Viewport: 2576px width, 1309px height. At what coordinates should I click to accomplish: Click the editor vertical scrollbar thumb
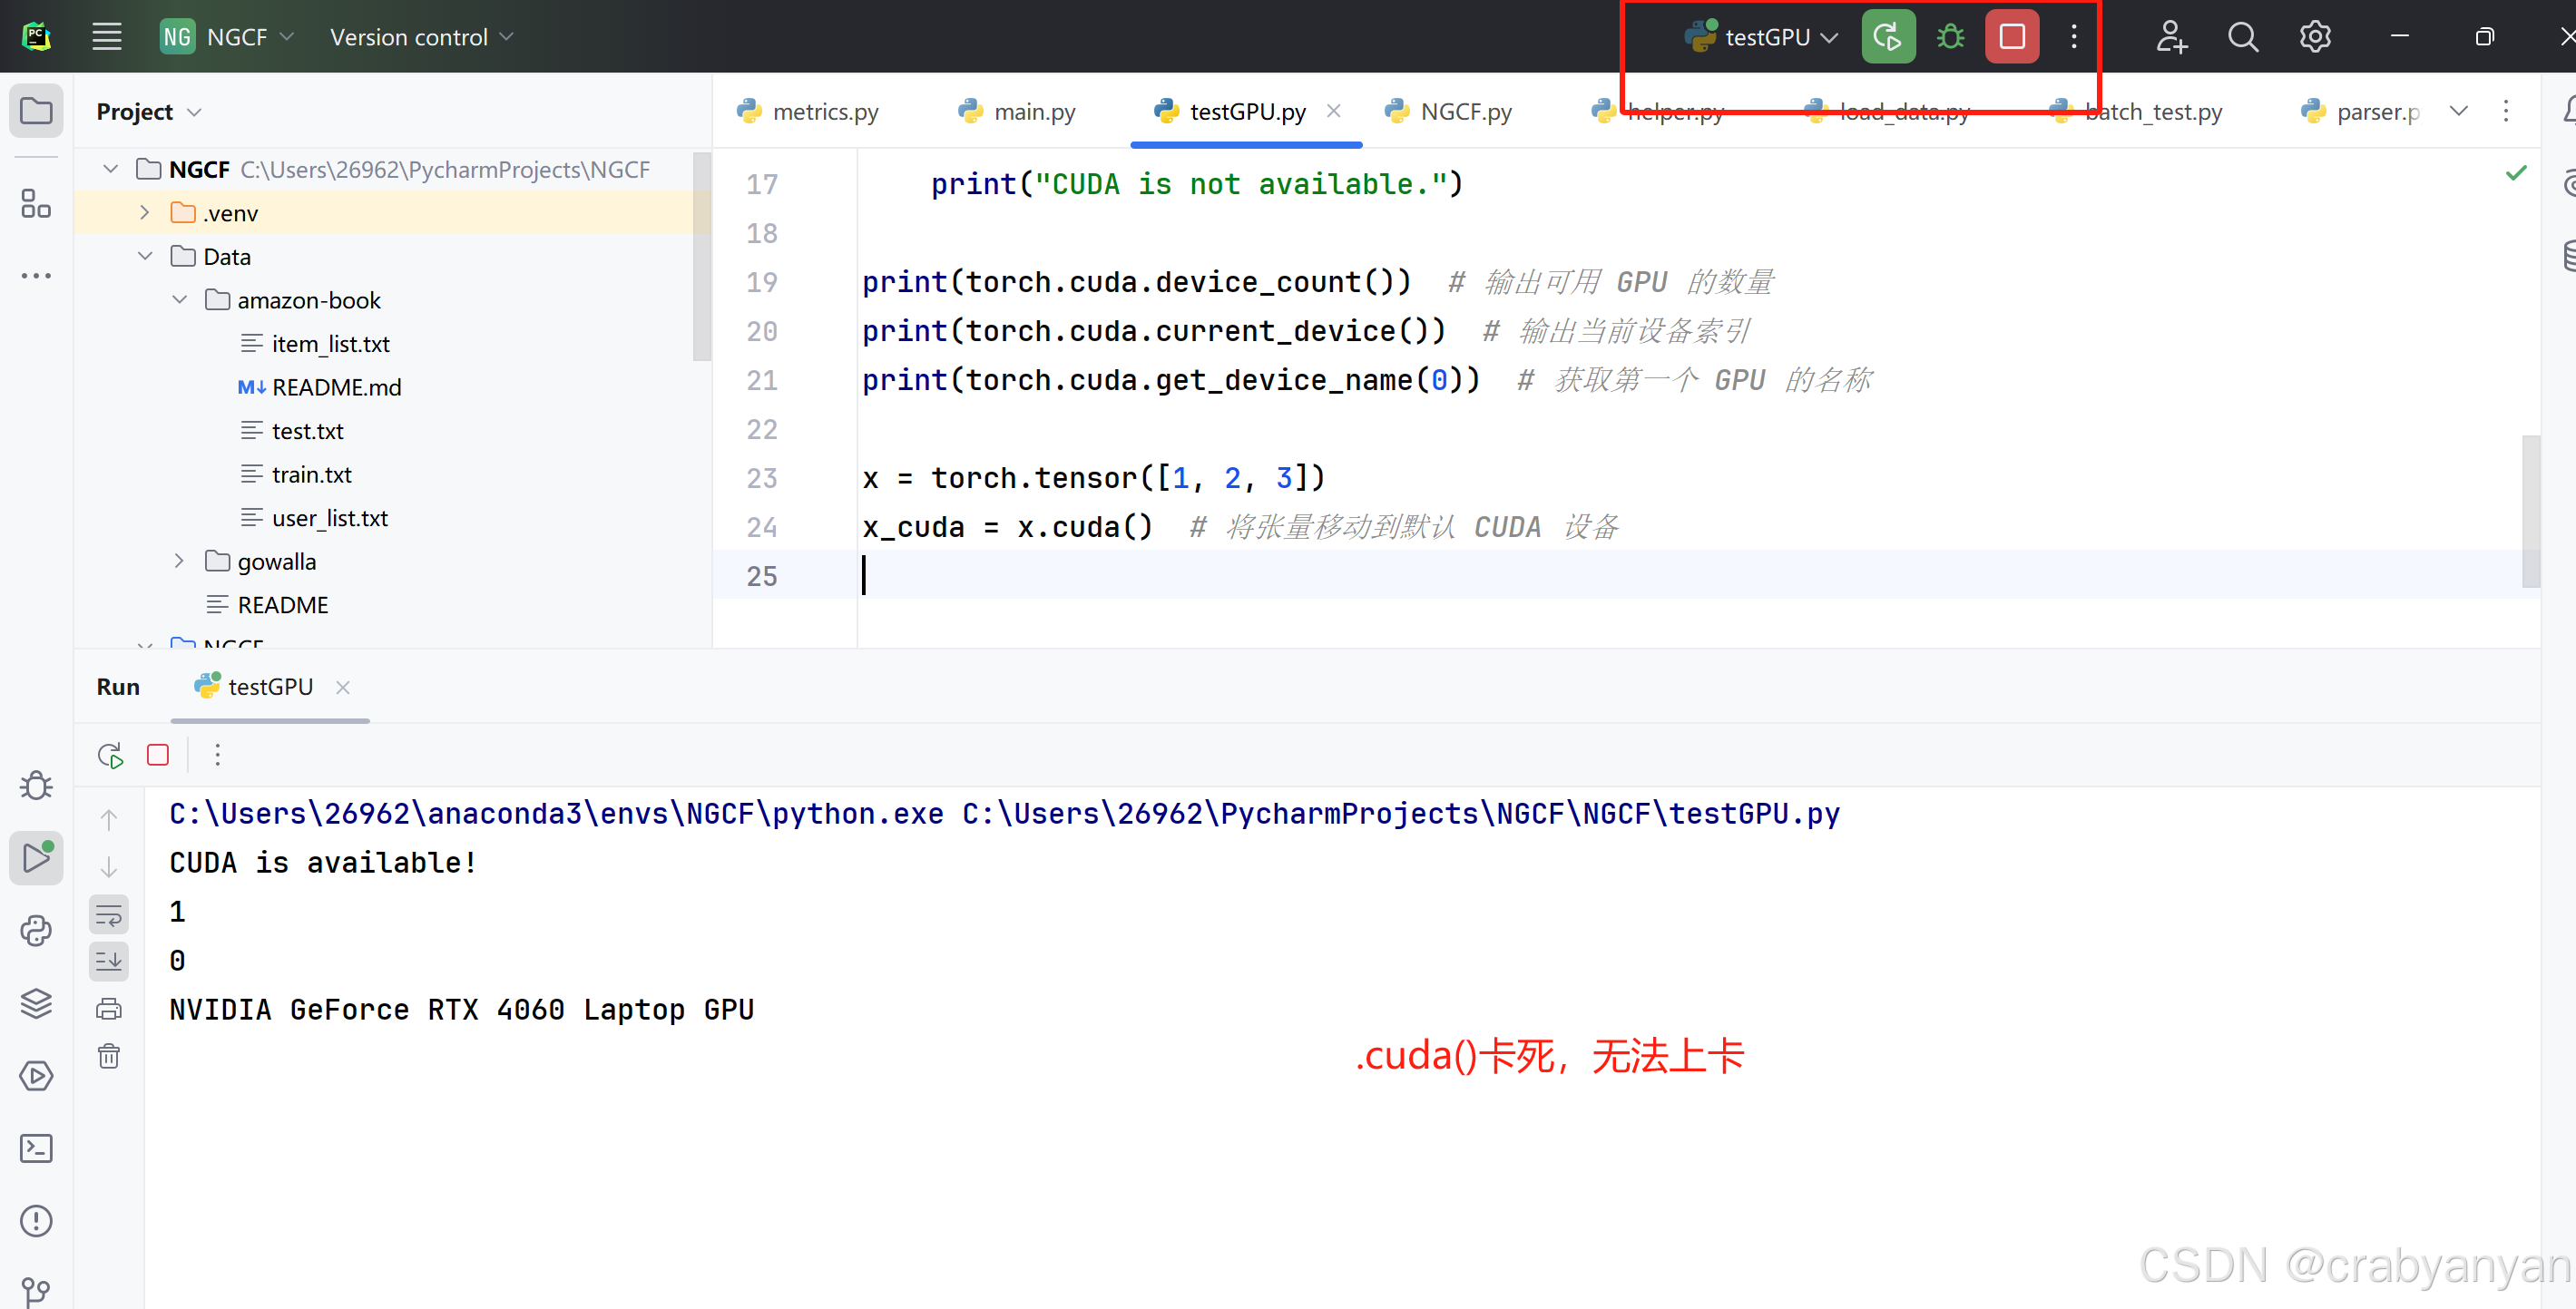tap(2530, 510)
